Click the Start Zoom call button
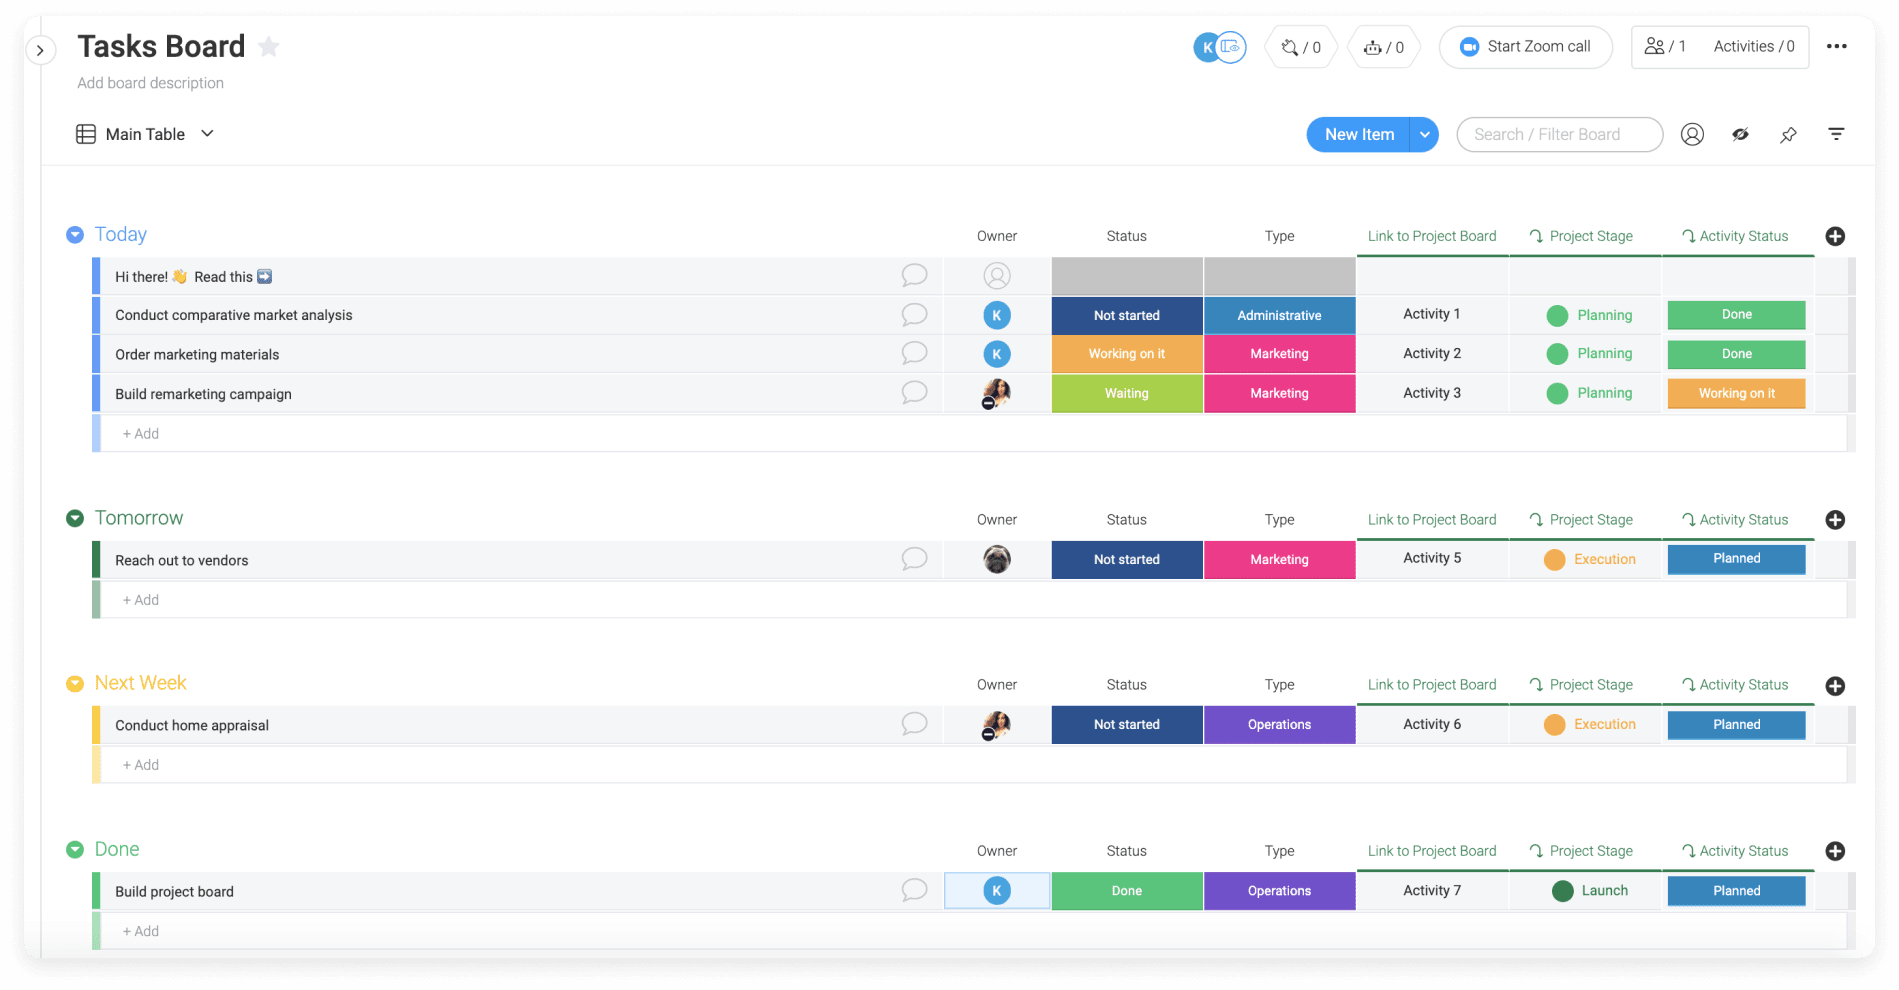Viewport: 1899px width, 990px height. [x=1525, y=46]
